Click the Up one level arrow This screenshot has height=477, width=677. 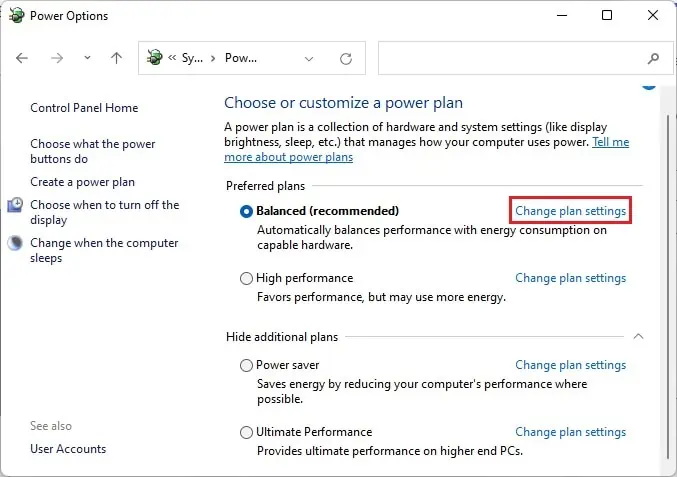(x=116, y=58)
